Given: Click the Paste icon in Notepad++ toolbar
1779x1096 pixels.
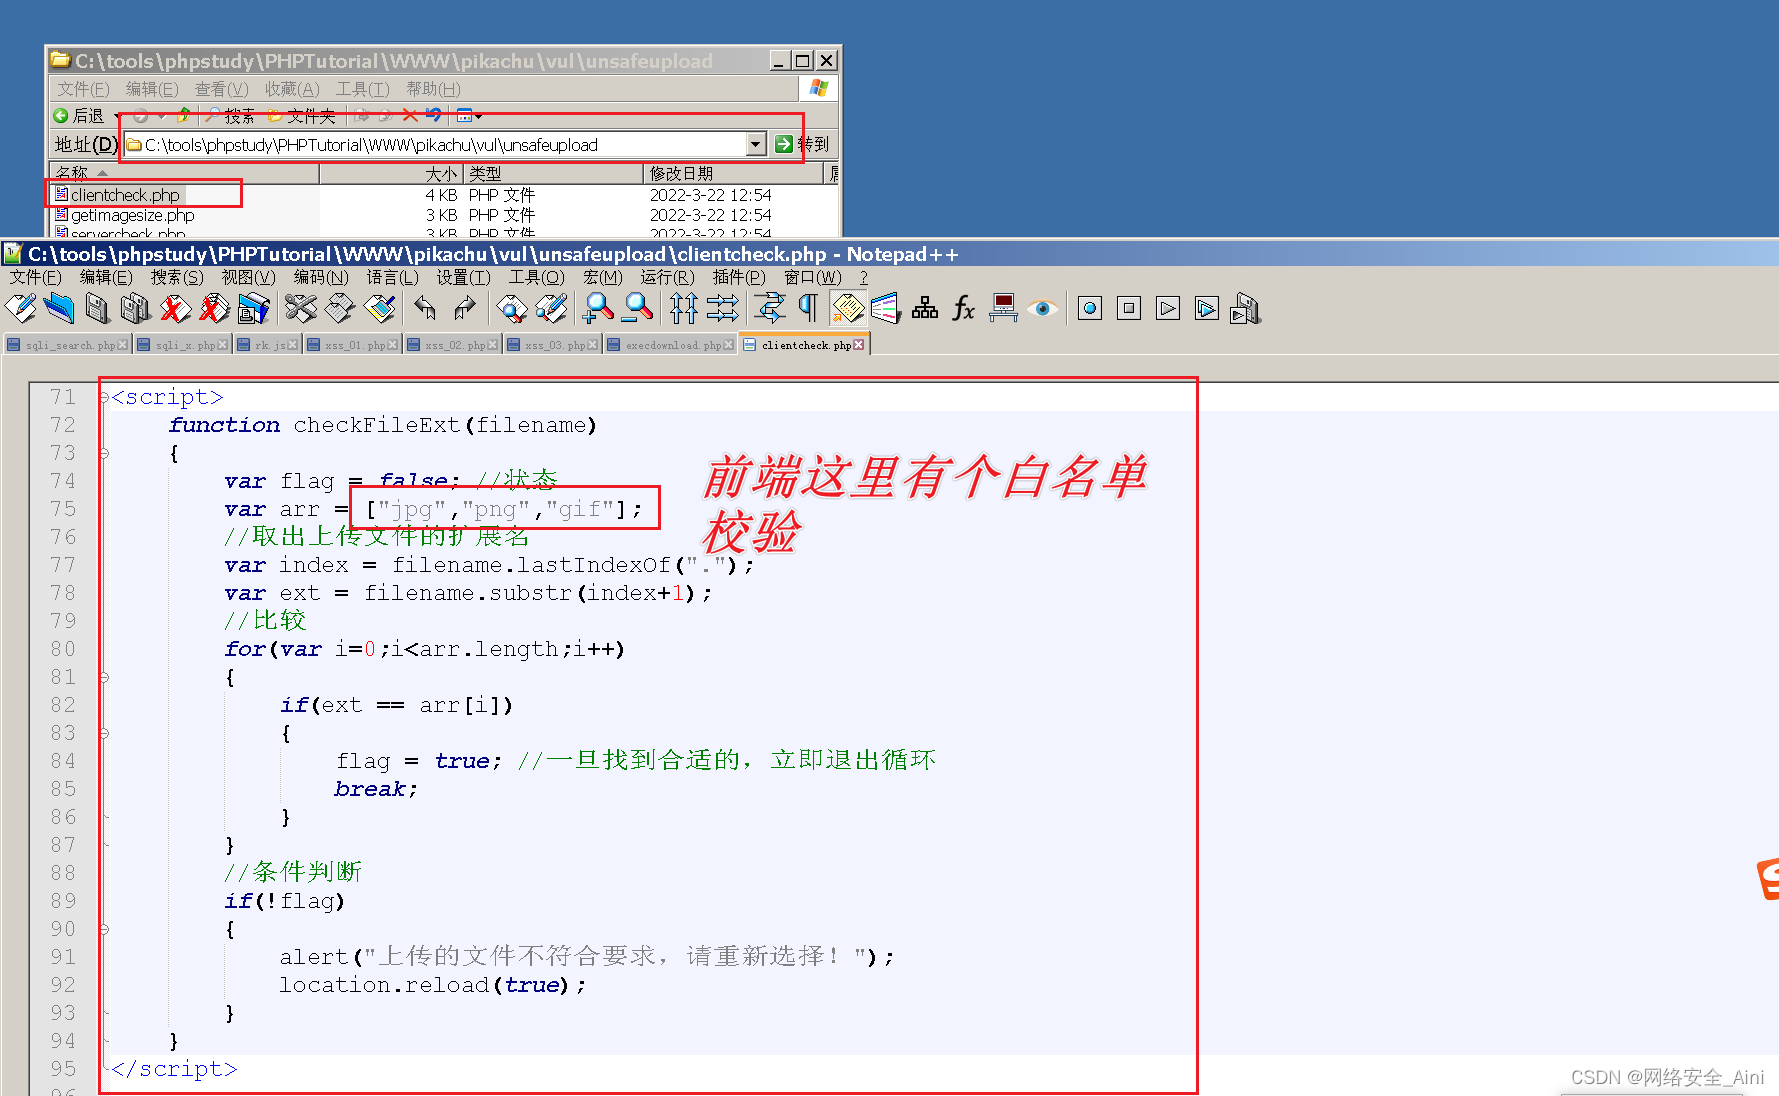Looking at the screenshot, I should 380,308.
